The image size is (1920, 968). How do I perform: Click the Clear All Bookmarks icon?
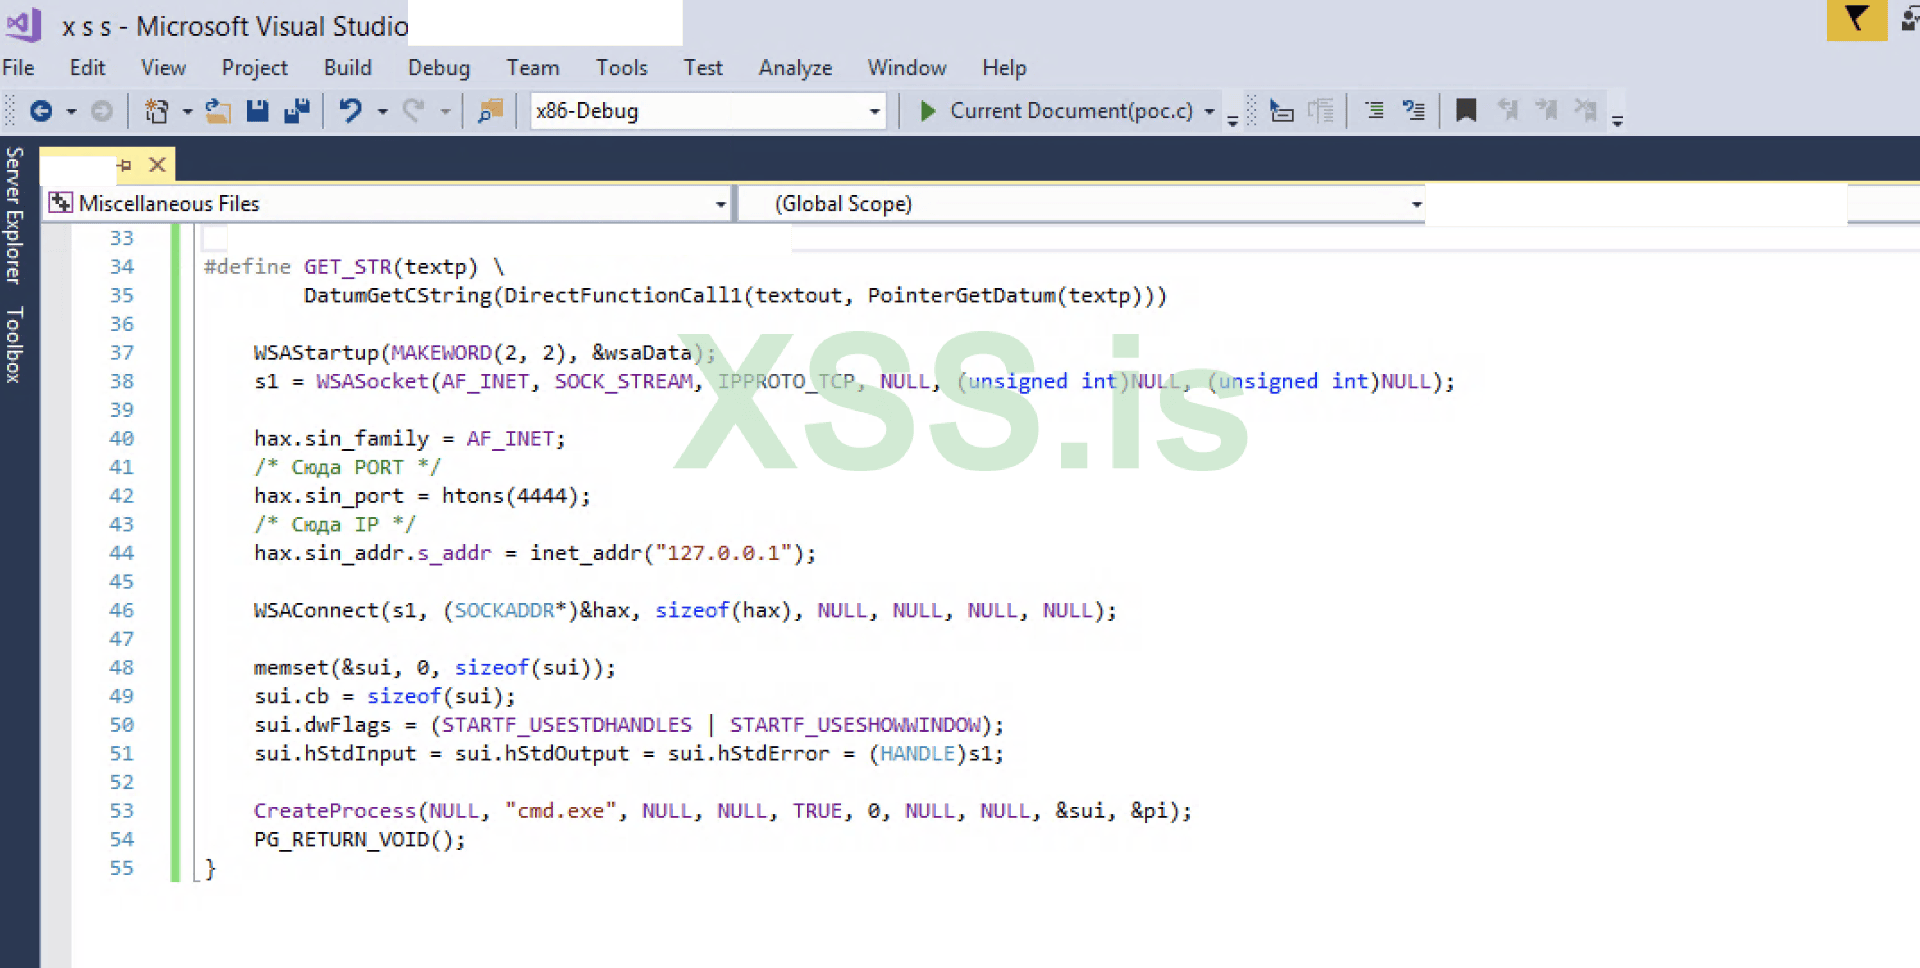(1585, 110)
